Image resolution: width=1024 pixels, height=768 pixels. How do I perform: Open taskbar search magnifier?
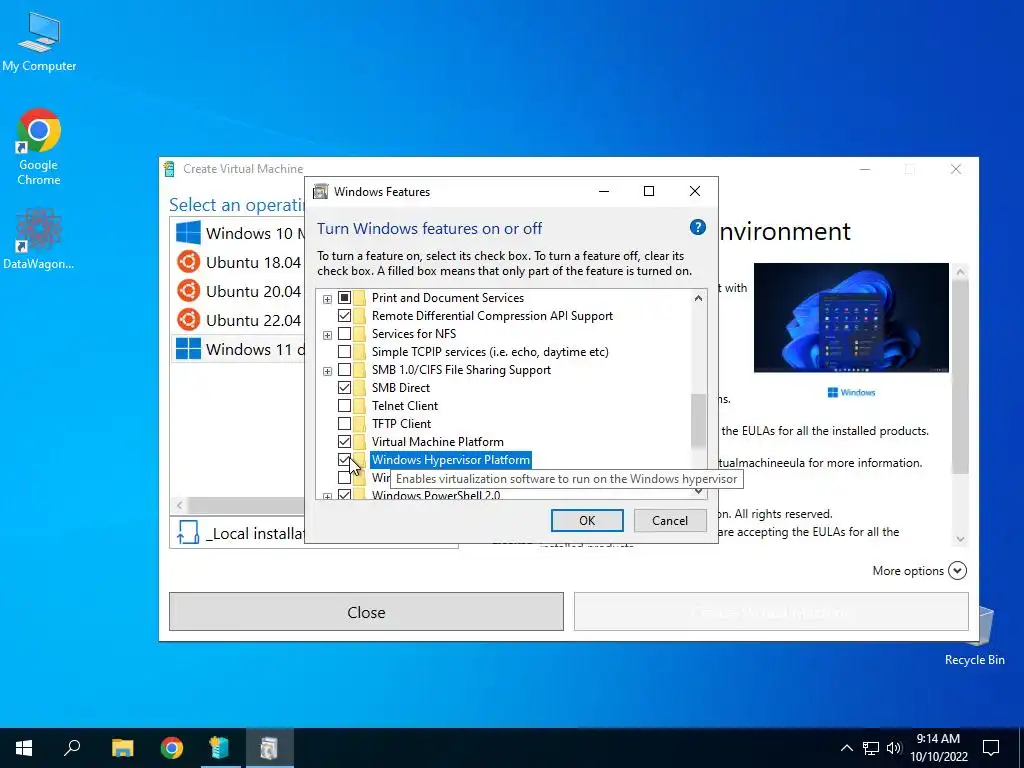coord(72,748)
